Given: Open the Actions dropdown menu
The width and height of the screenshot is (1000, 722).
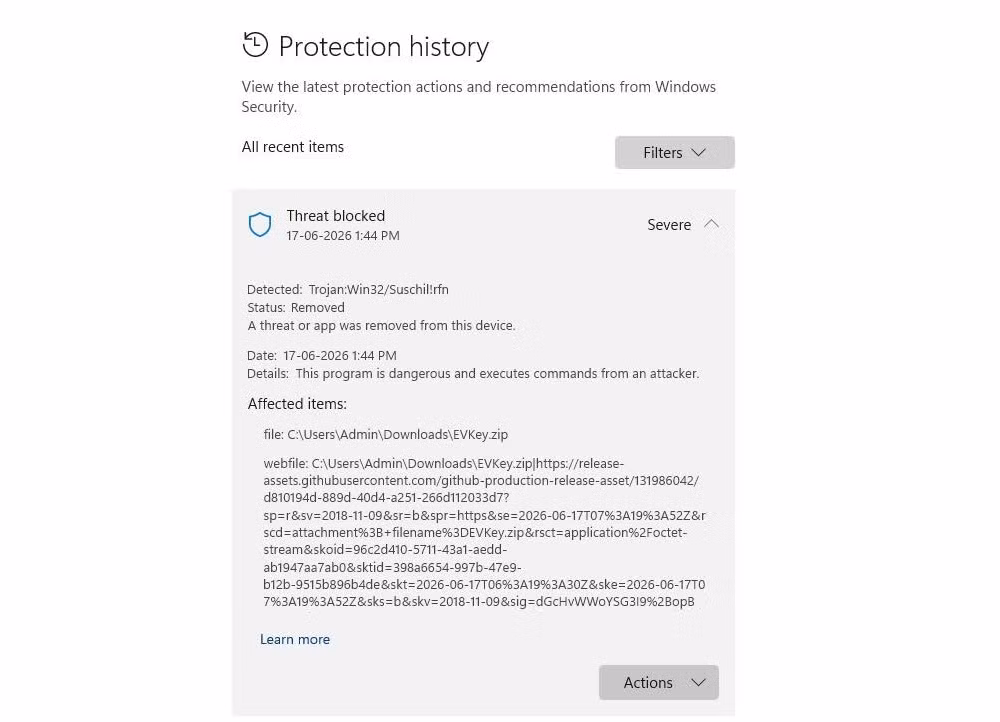Looking at the screenshot, I should pos(658,682).
